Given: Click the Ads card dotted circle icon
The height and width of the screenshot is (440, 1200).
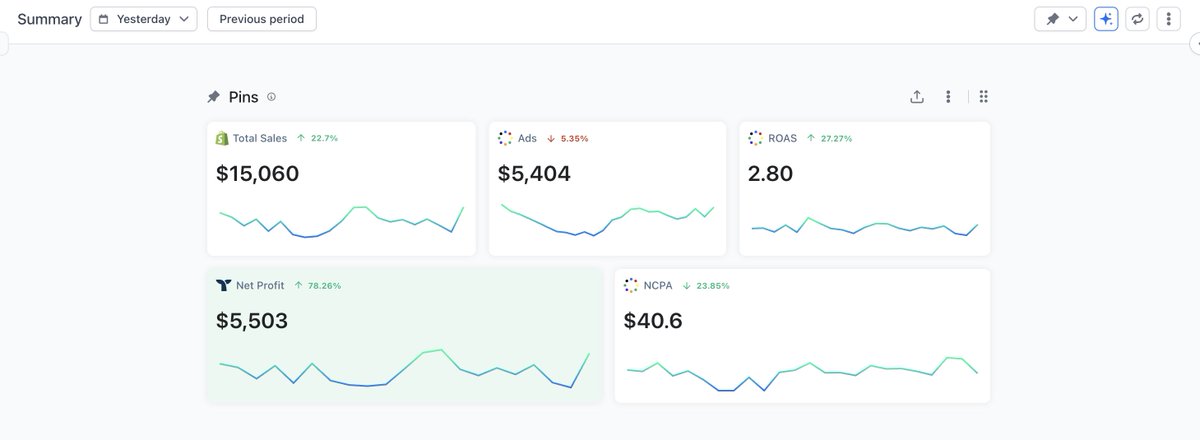Looking at the screenshot, I should pyautogui.click(x=505, y=138).
